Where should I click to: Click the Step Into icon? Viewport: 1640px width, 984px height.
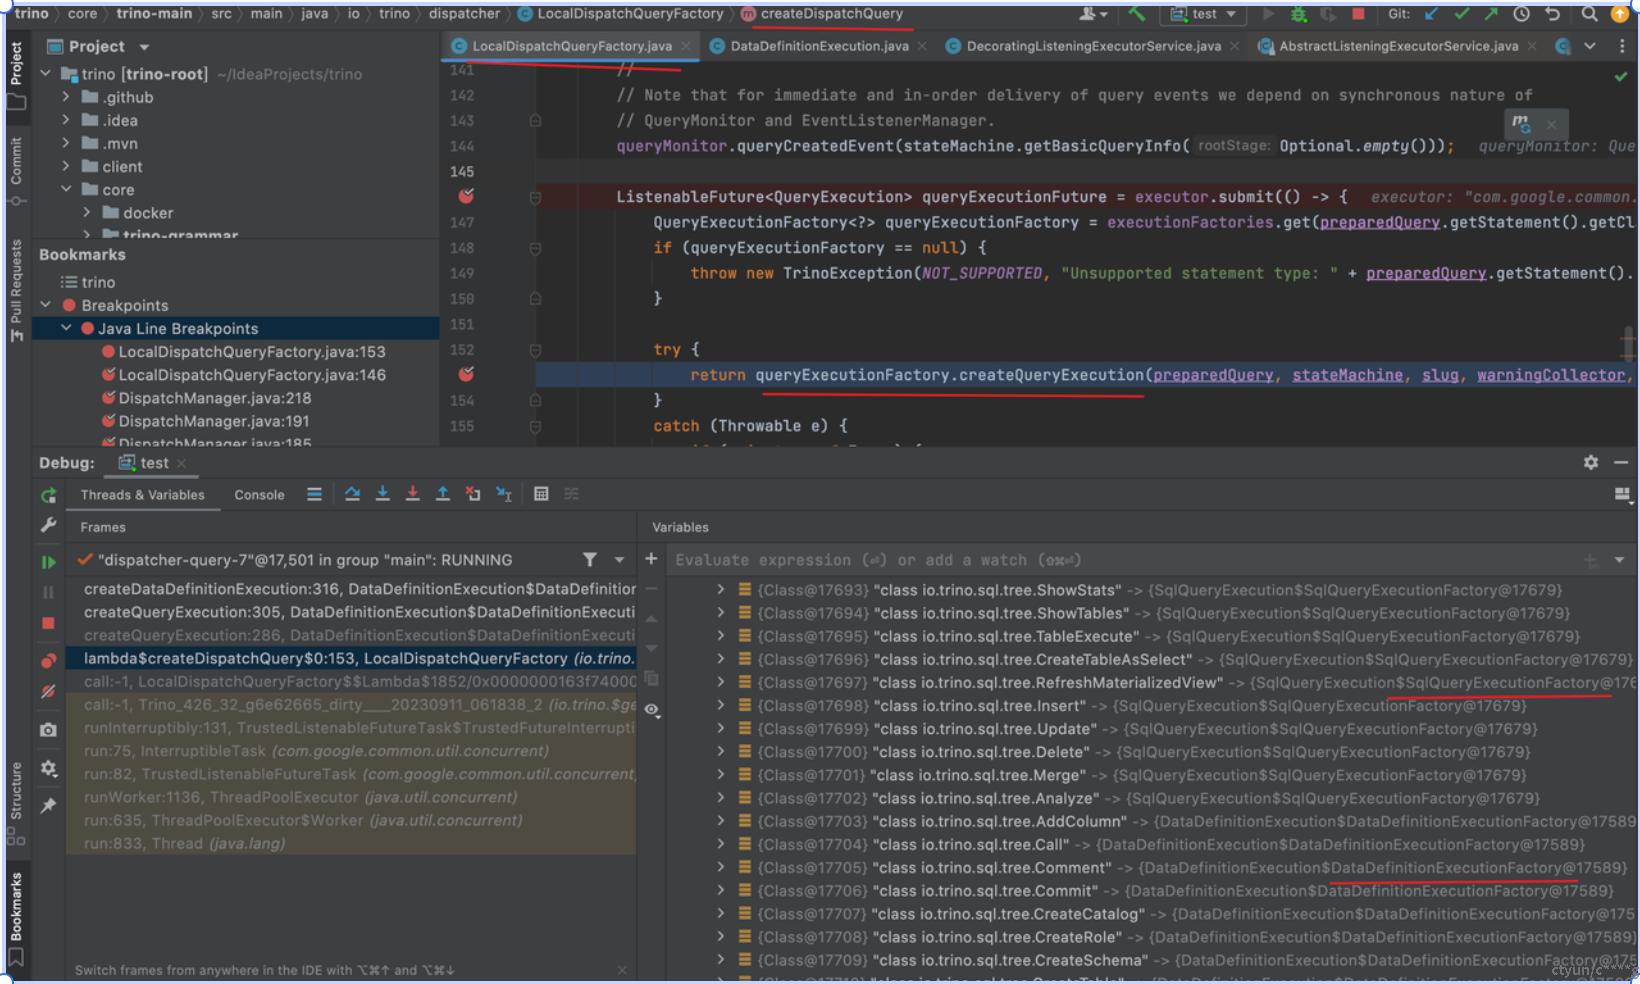(382, 494)
